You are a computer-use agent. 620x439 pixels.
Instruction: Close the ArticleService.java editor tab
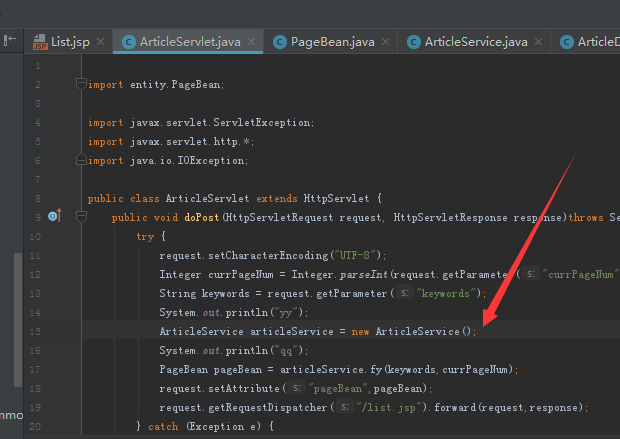539,42
